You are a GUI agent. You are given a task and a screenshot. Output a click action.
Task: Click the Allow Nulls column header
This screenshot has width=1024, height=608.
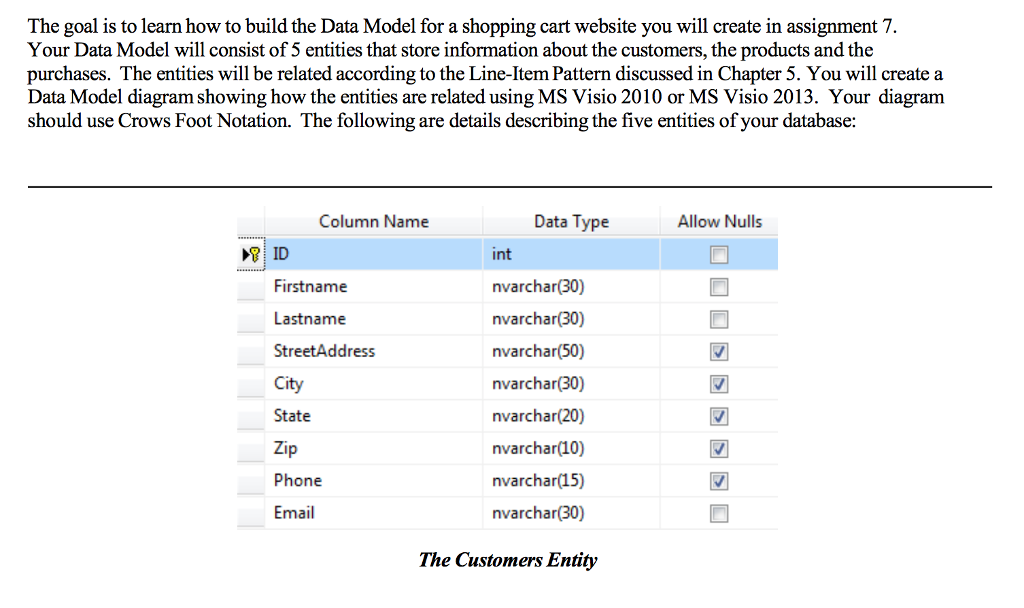(719, 221)
